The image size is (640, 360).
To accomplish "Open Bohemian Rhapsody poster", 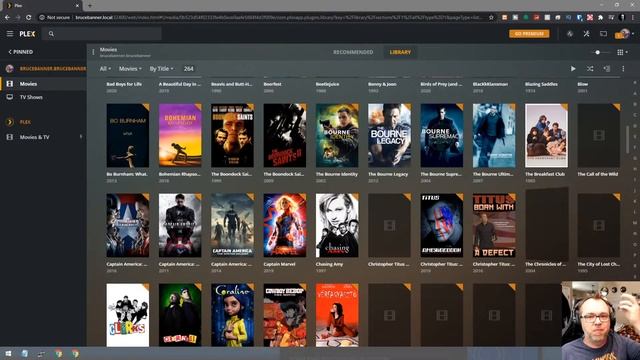I will pyautogui.click(x=180, y=136).
